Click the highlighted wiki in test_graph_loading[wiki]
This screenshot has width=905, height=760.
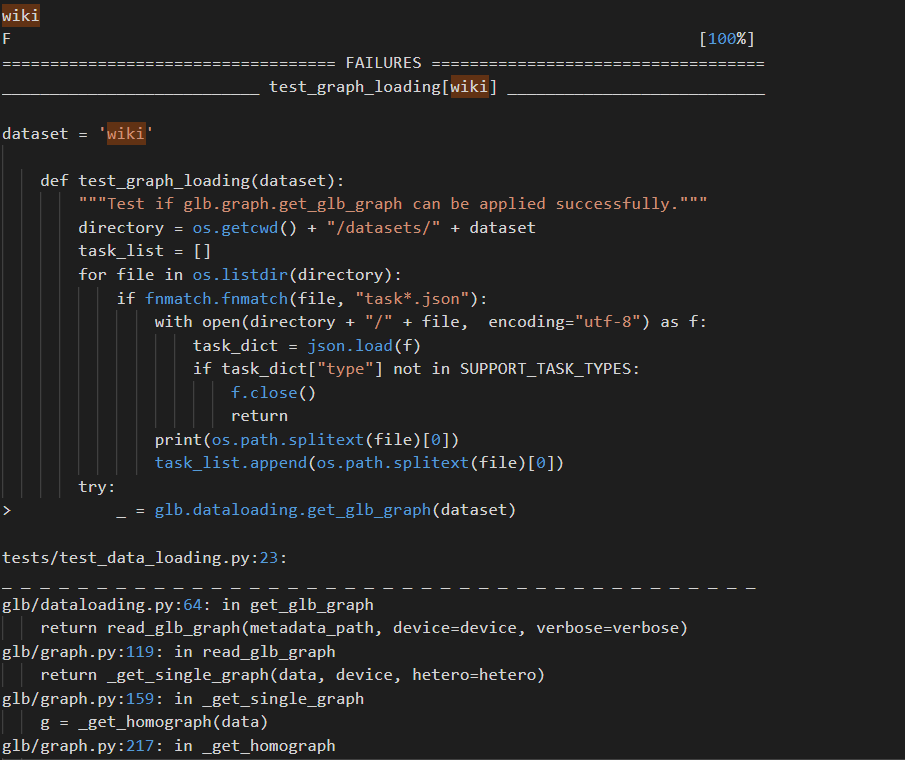coord(469,86)
